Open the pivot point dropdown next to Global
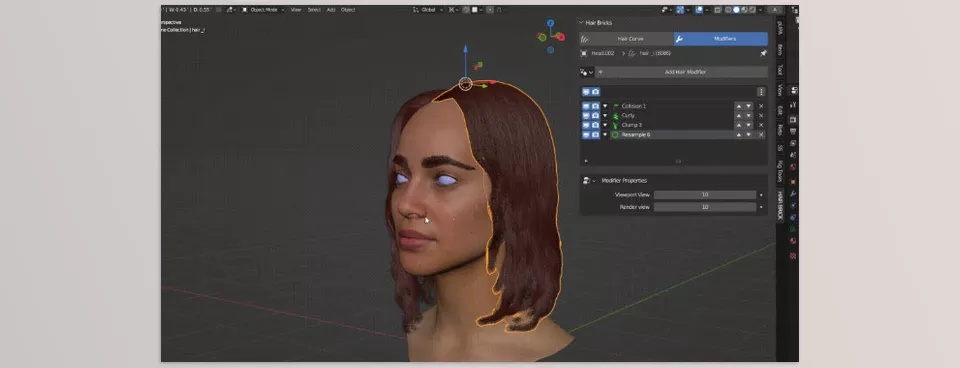 (452, 10)
